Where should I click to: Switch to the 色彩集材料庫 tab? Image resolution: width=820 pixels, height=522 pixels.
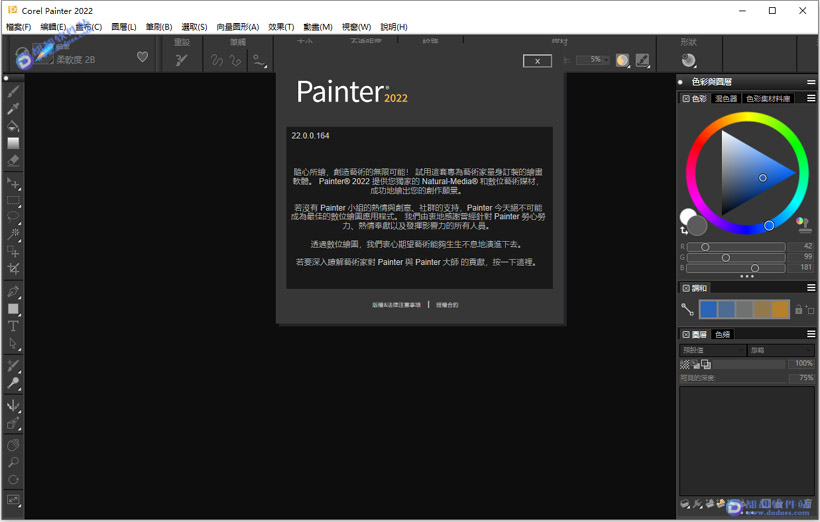tap(768, 98)
